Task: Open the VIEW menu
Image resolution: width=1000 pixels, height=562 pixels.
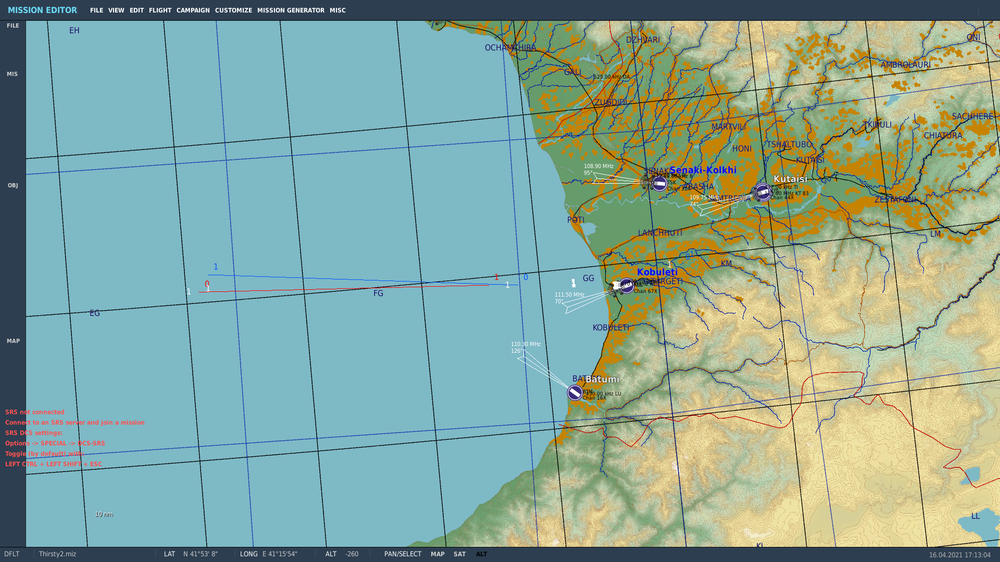Action: (x=116, y=10)
